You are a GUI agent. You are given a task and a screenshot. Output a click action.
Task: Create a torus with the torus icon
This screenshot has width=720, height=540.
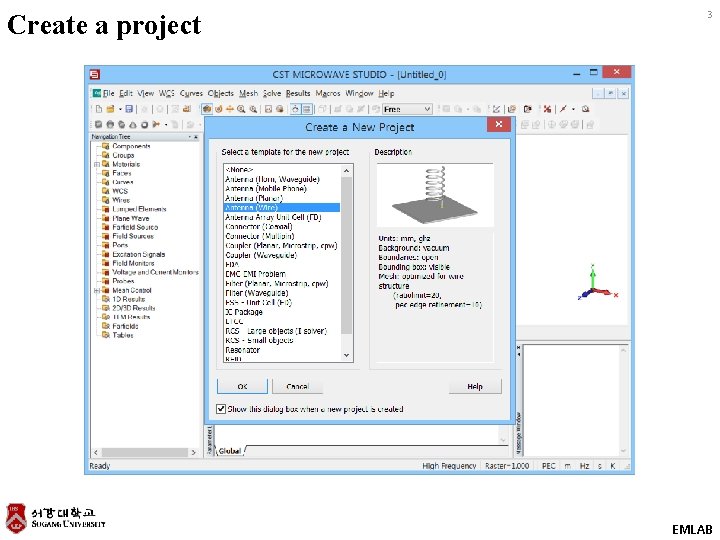145,124
